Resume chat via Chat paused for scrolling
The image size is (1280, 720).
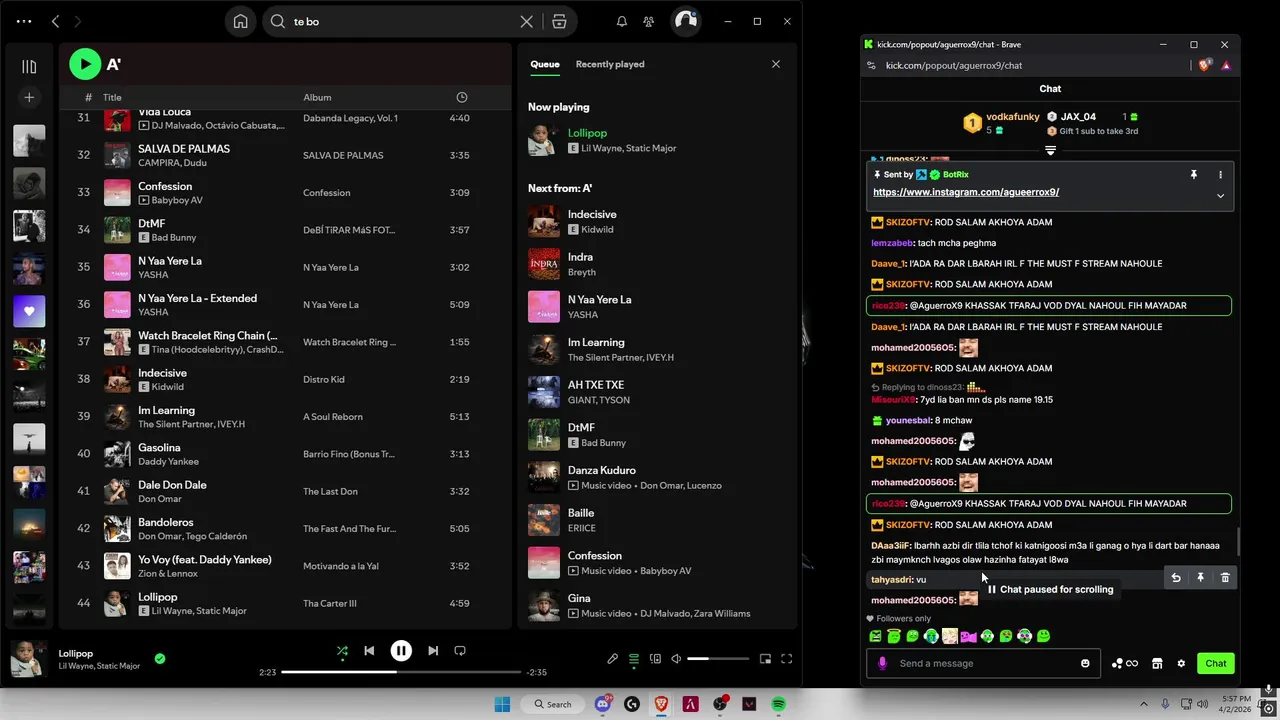1050,589
